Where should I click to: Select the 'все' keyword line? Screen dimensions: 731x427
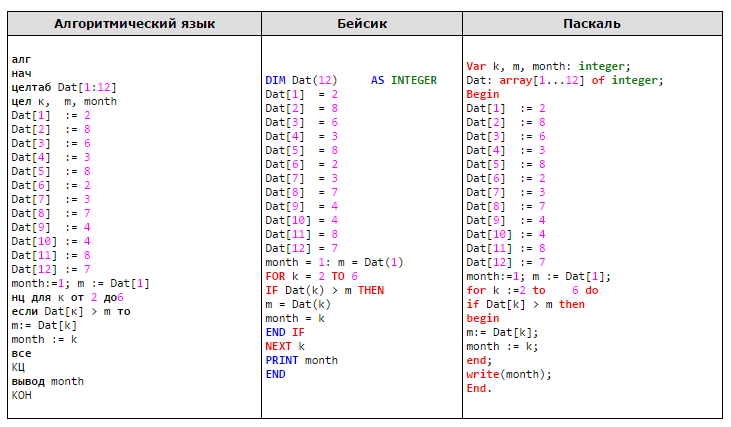[x=21, y=353]
